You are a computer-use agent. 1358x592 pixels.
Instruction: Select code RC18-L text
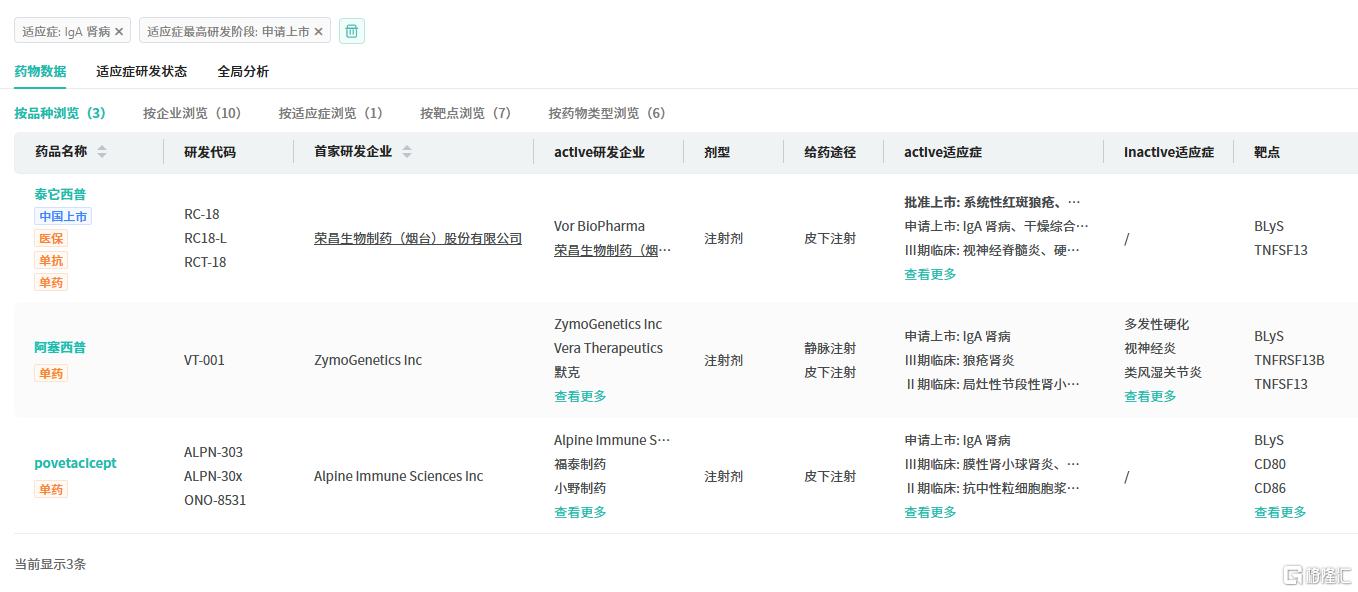tap(205, 238)
